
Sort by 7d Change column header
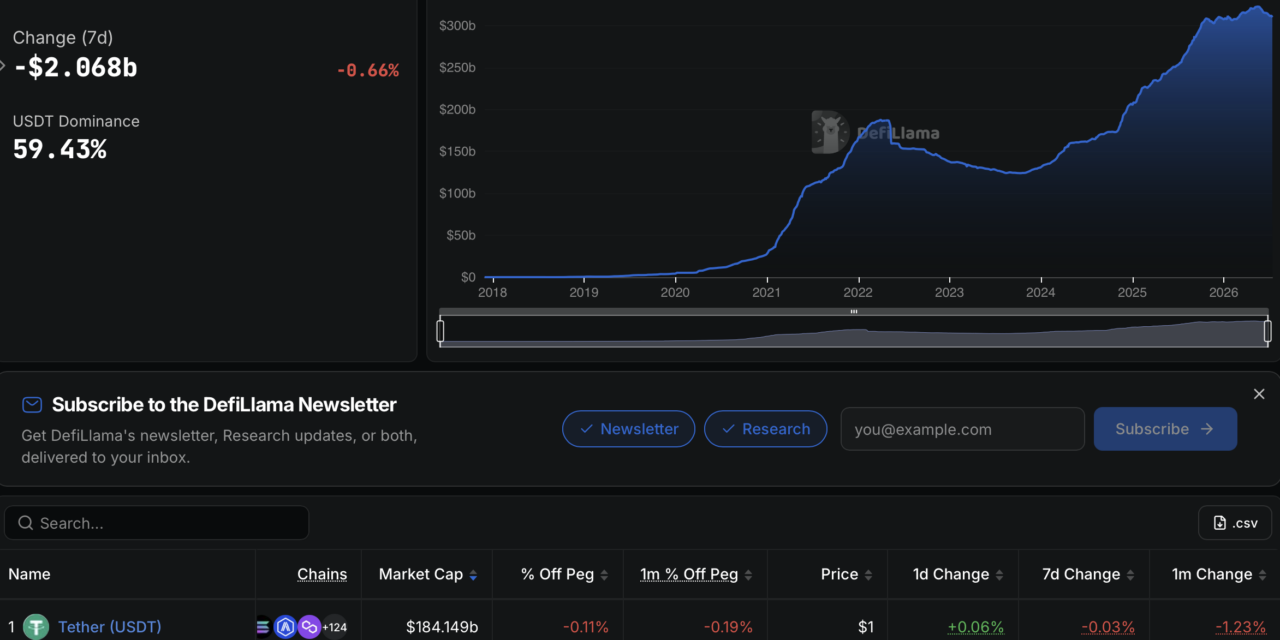tap(1088, 574)
